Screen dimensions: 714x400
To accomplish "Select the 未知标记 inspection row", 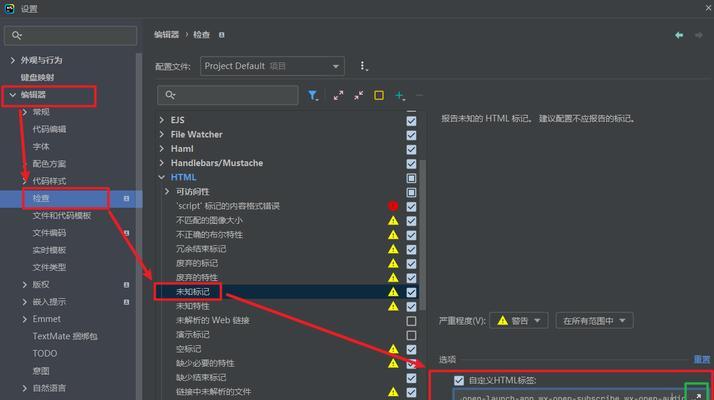I will [289, 292].
